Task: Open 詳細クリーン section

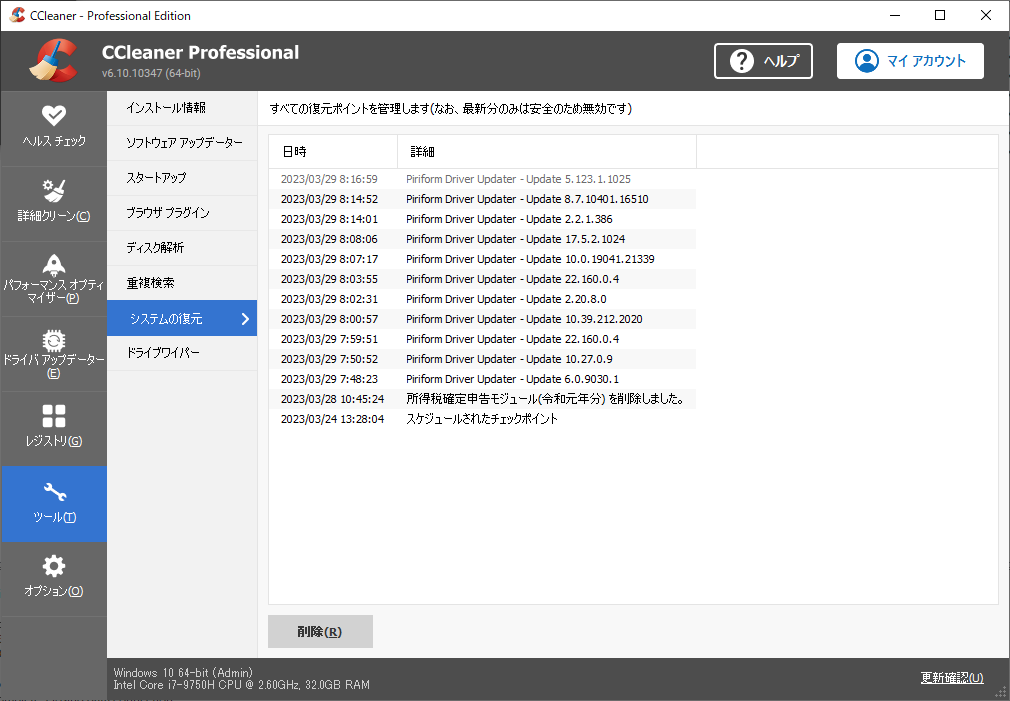Action: pos(53,204)
